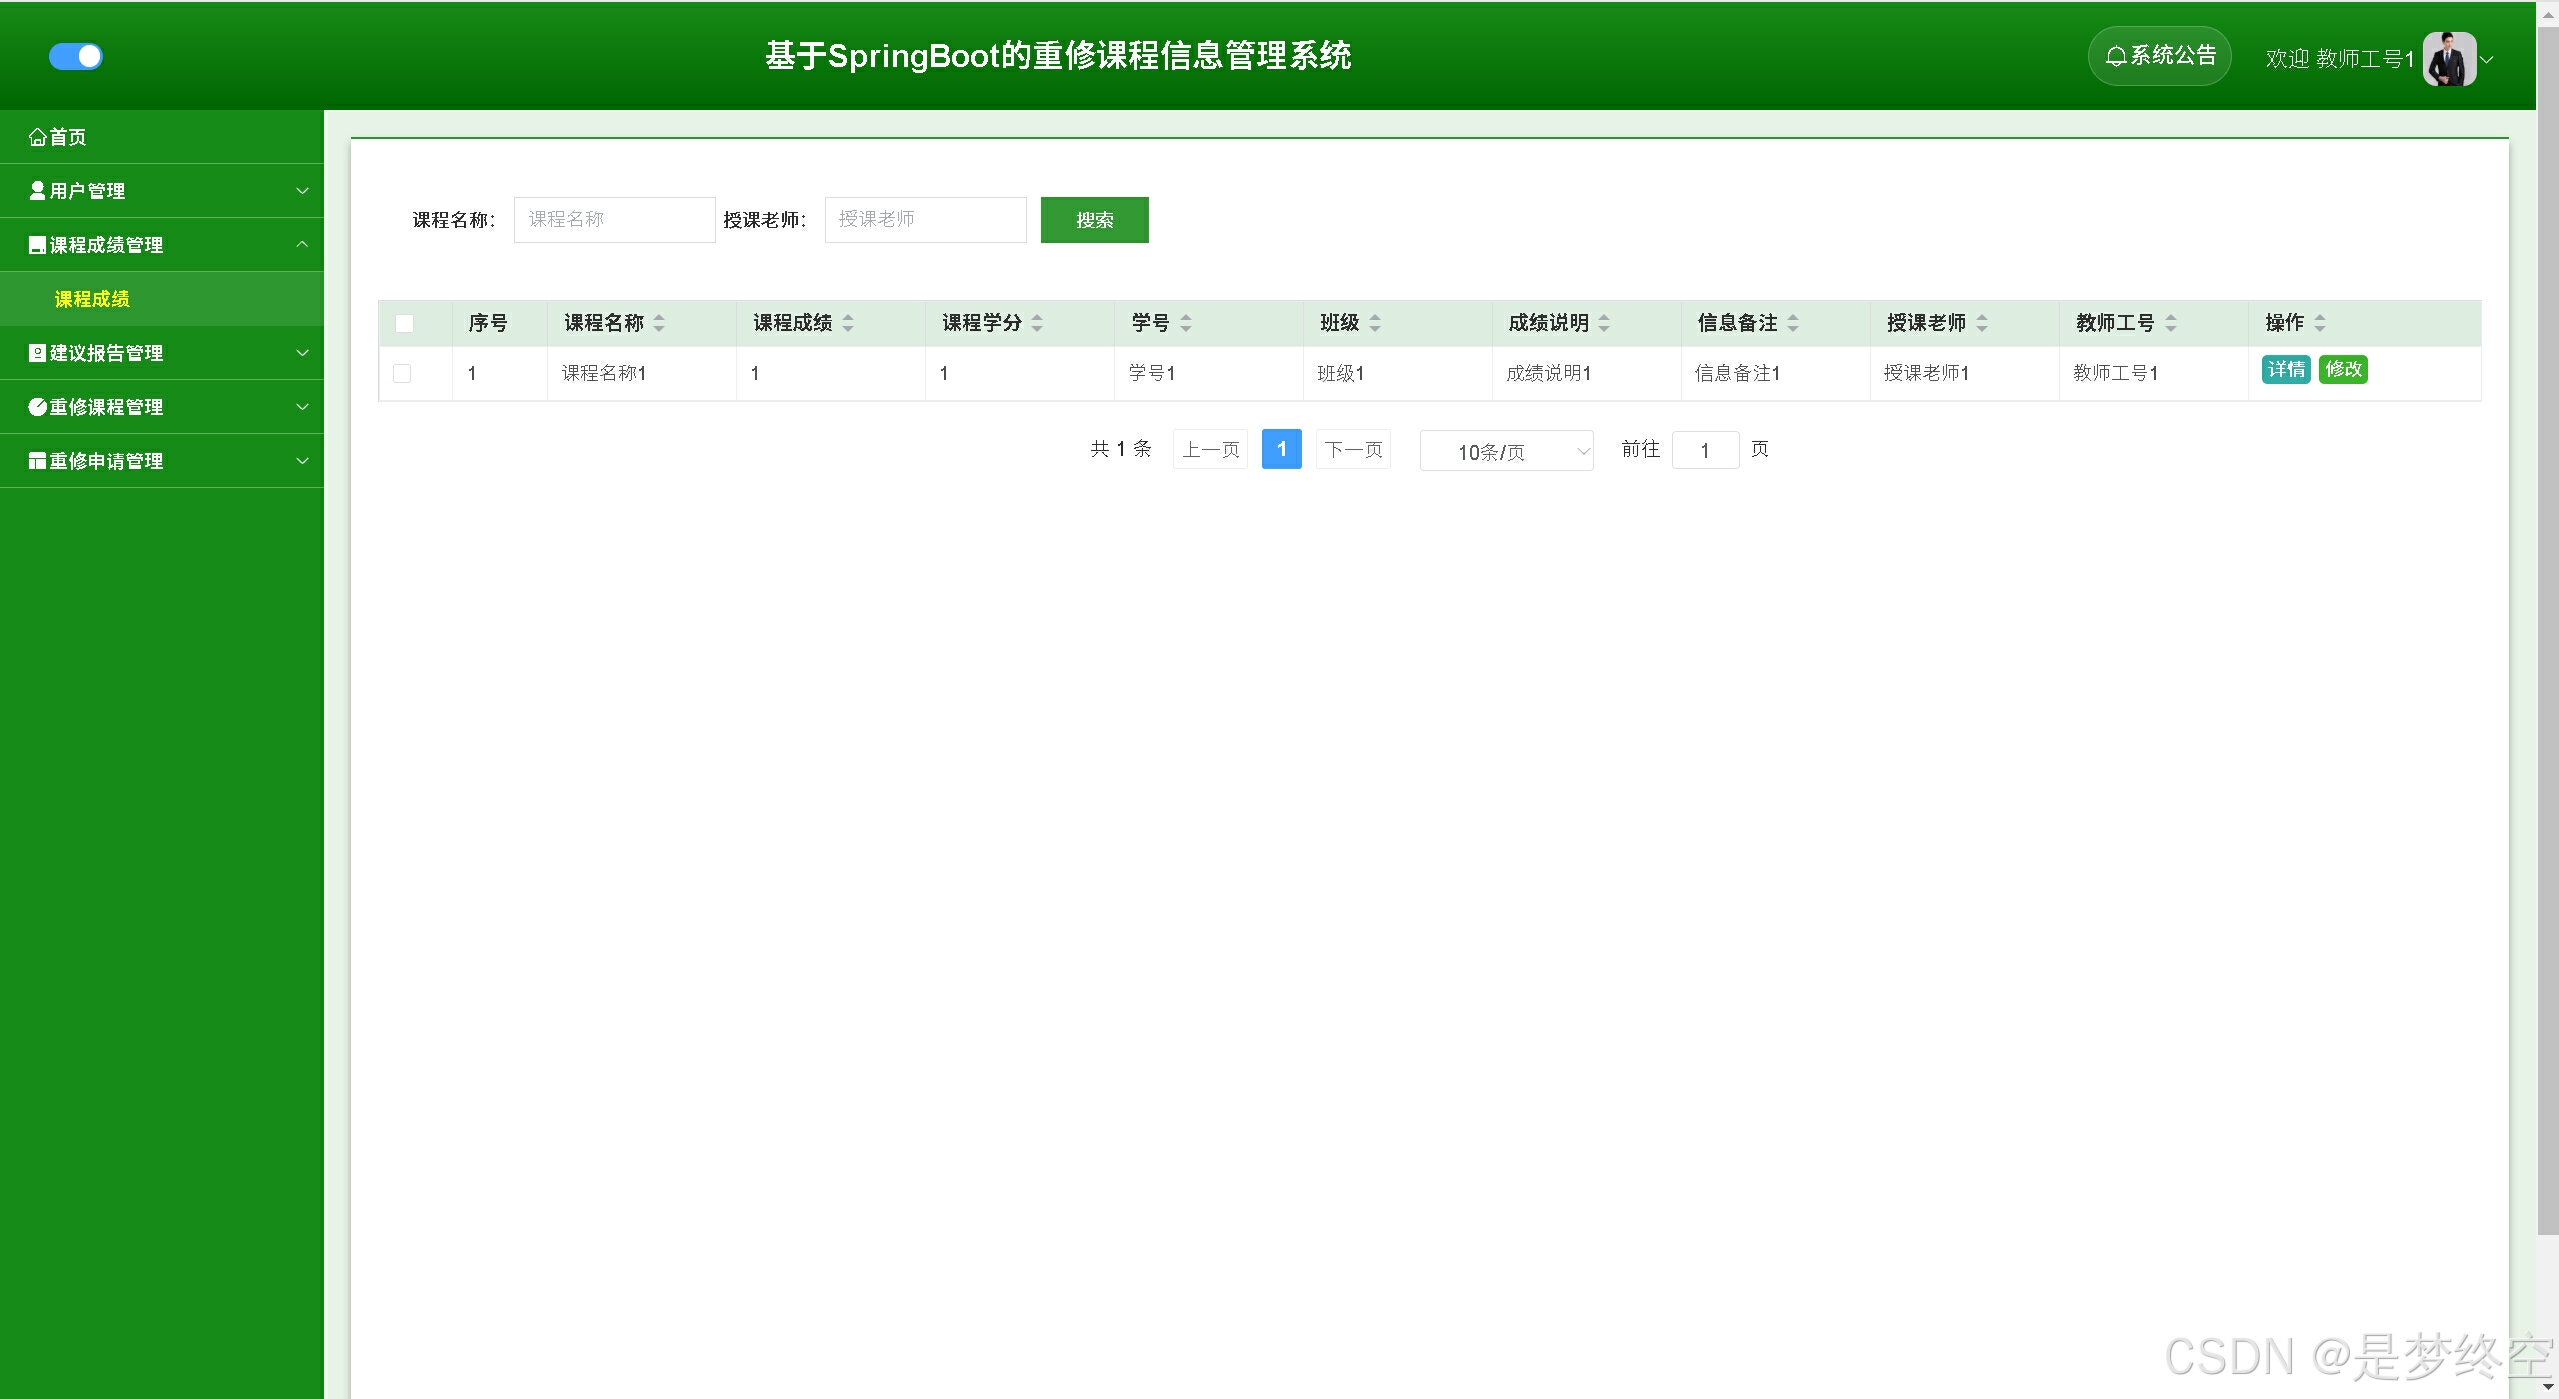Click the home icon beside 首页
Viewport: 2559px width, 1399px height.
pyautogui.click(x=38, y=137)
